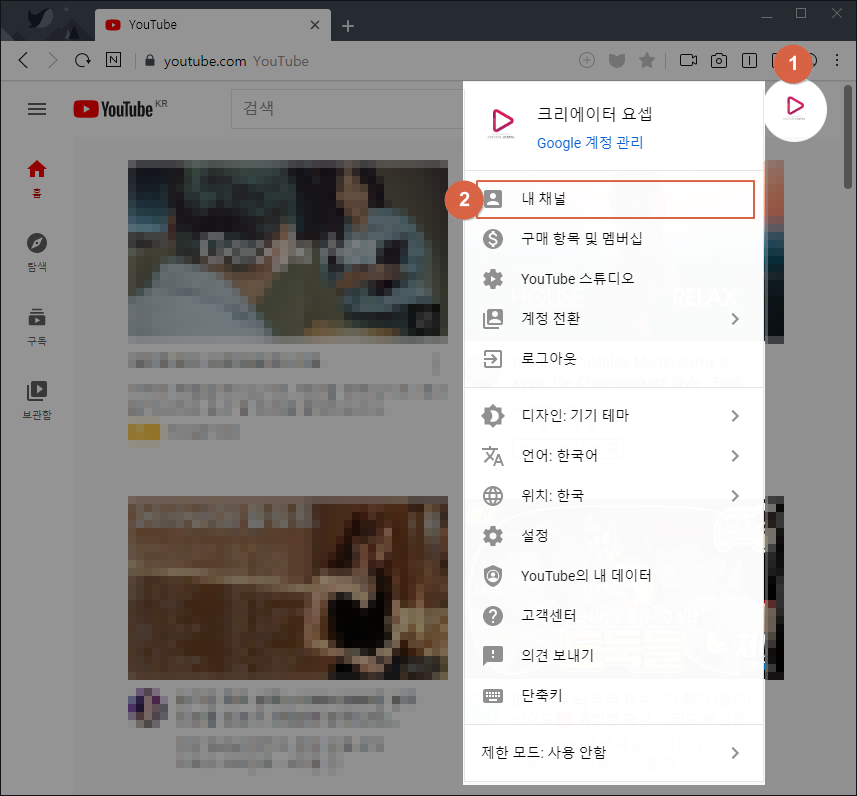This screenshot has width=857, height=796.
Task: Open 구매 항목 및 멤버십
Action: point(614,238)
